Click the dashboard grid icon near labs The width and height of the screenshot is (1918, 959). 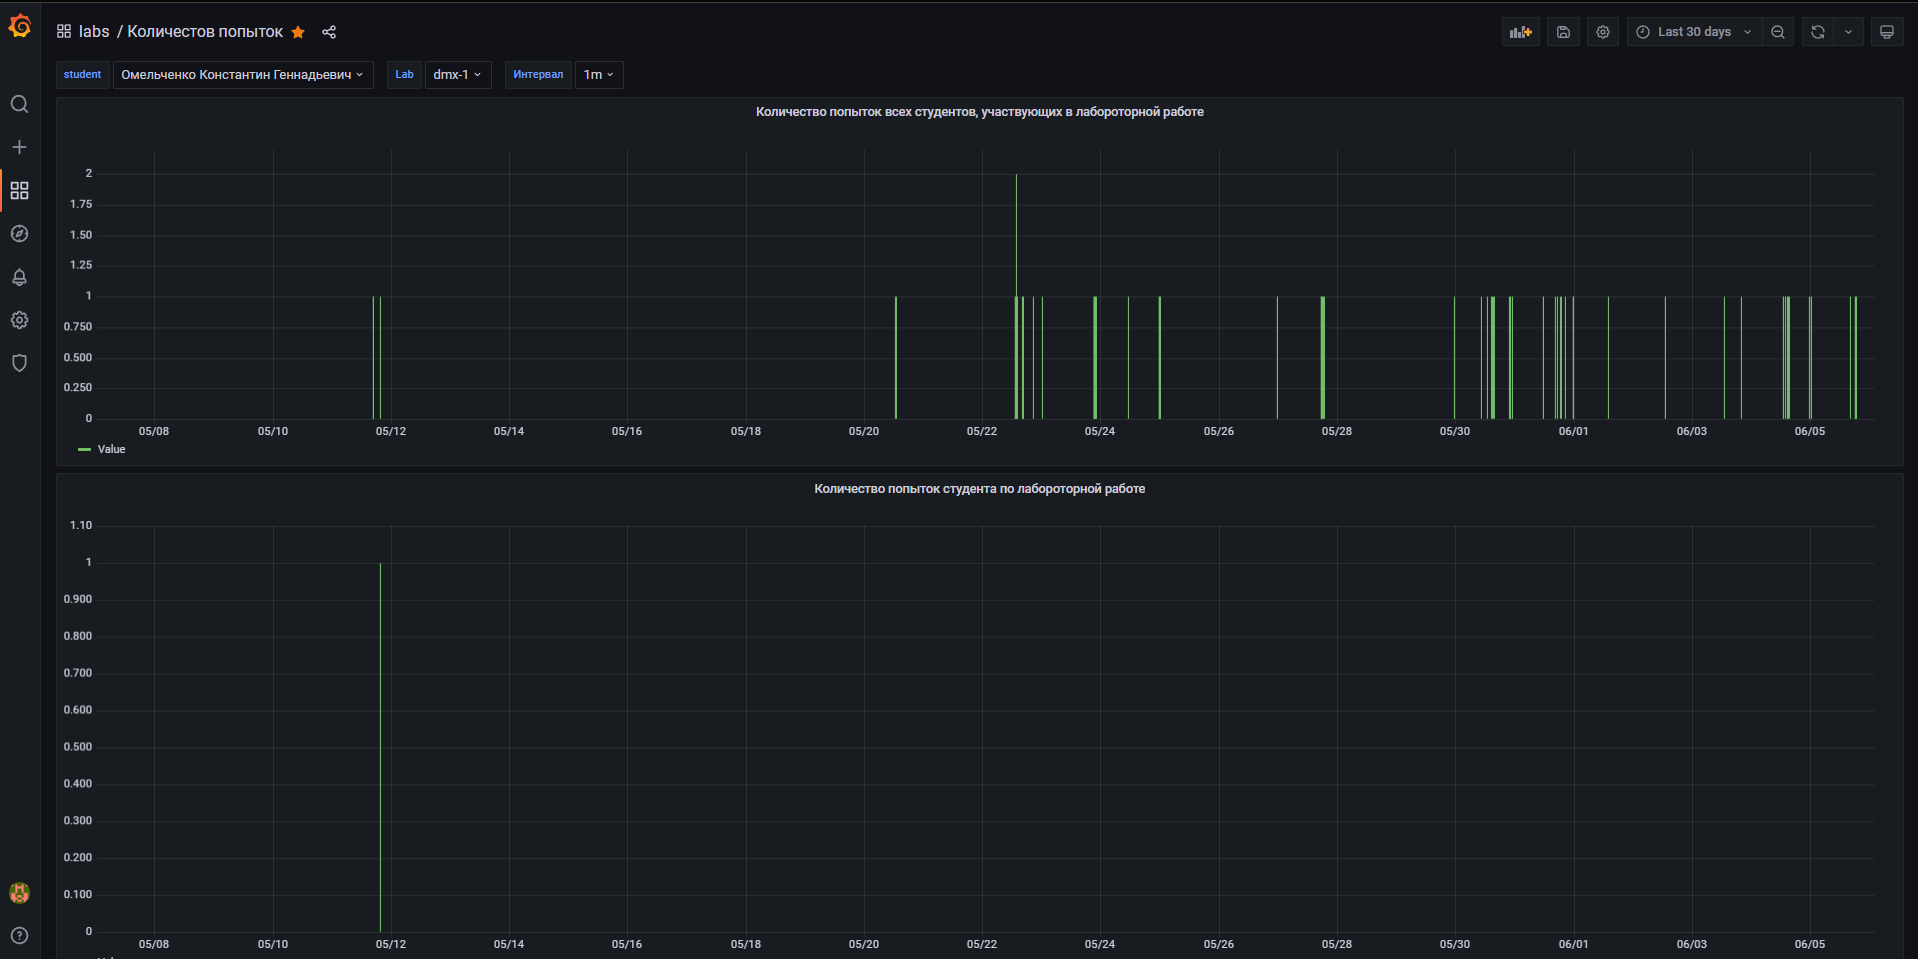(64, 32)
